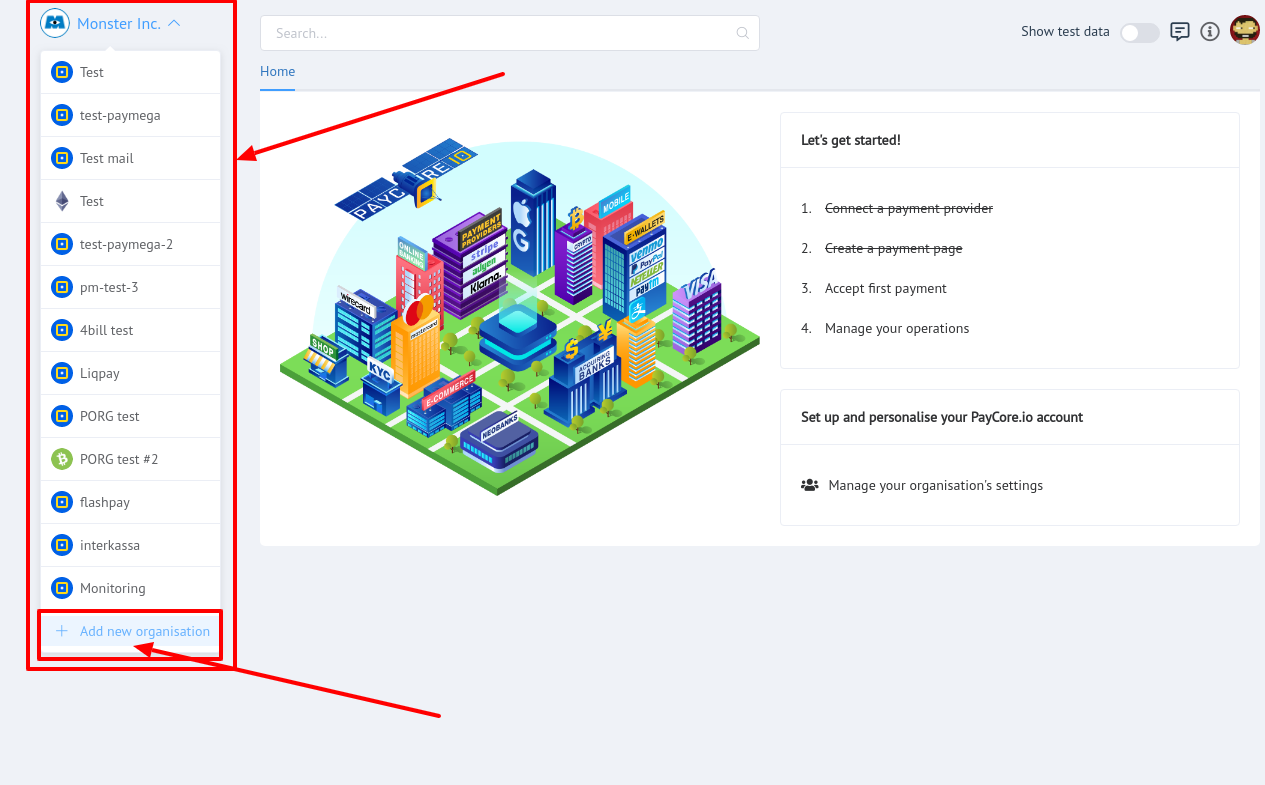Open Manage your organisation's settings
Screen dimensions: 1265x785
(935, 485)
